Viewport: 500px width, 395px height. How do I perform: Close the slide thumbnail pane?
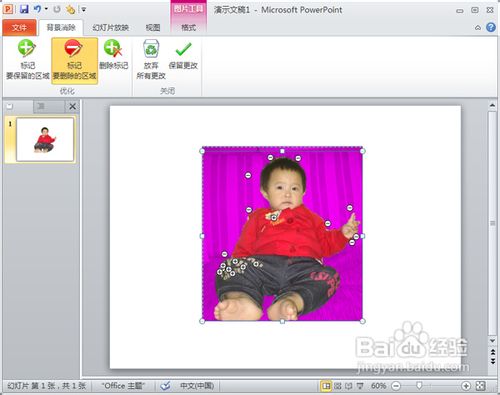pos(72,107)
